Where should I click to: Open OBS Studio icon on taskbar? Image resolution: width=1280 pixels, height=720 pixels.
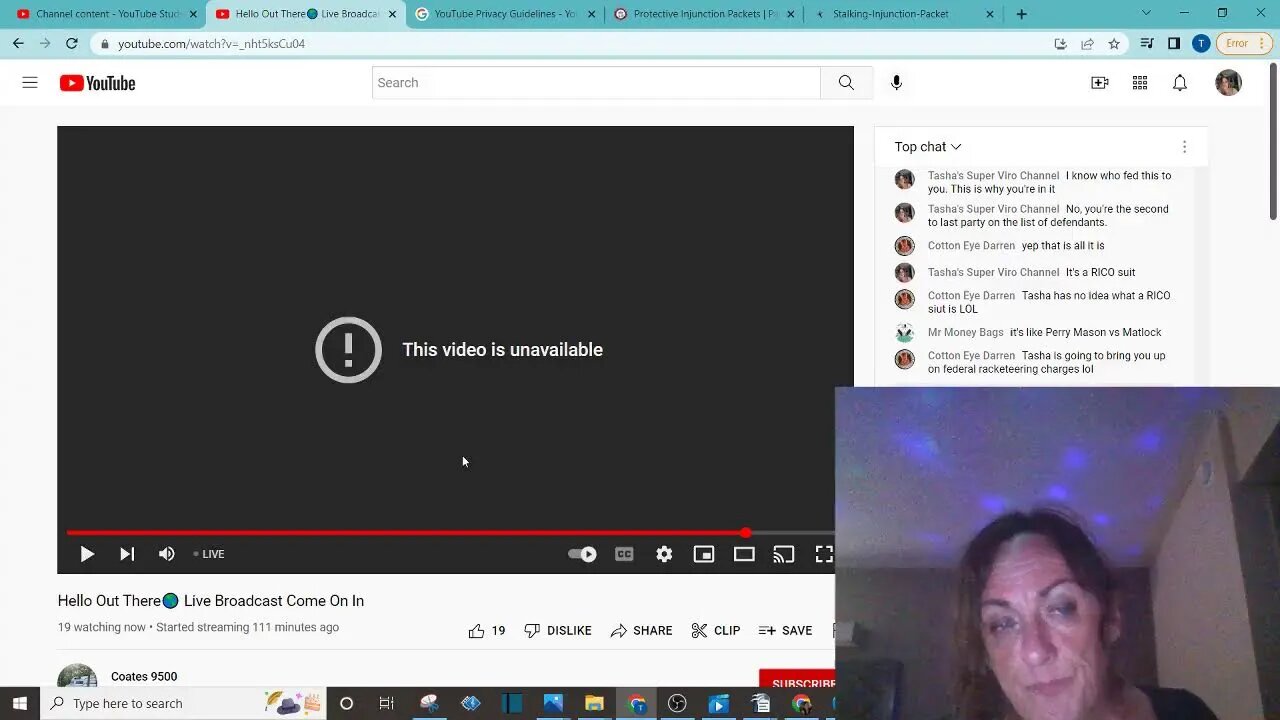(x=677, y=703)
